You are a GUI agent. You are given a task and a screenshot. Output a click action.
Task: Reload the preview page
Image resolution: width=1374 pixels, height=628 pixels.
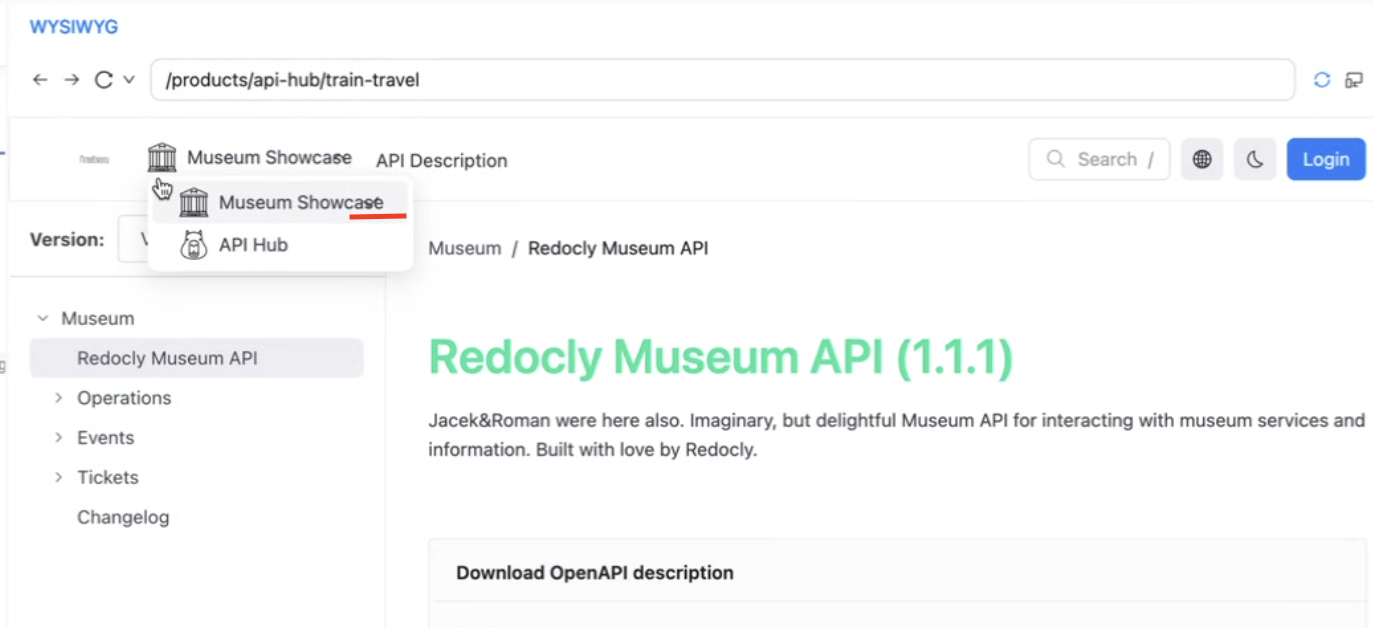point(103,80)
